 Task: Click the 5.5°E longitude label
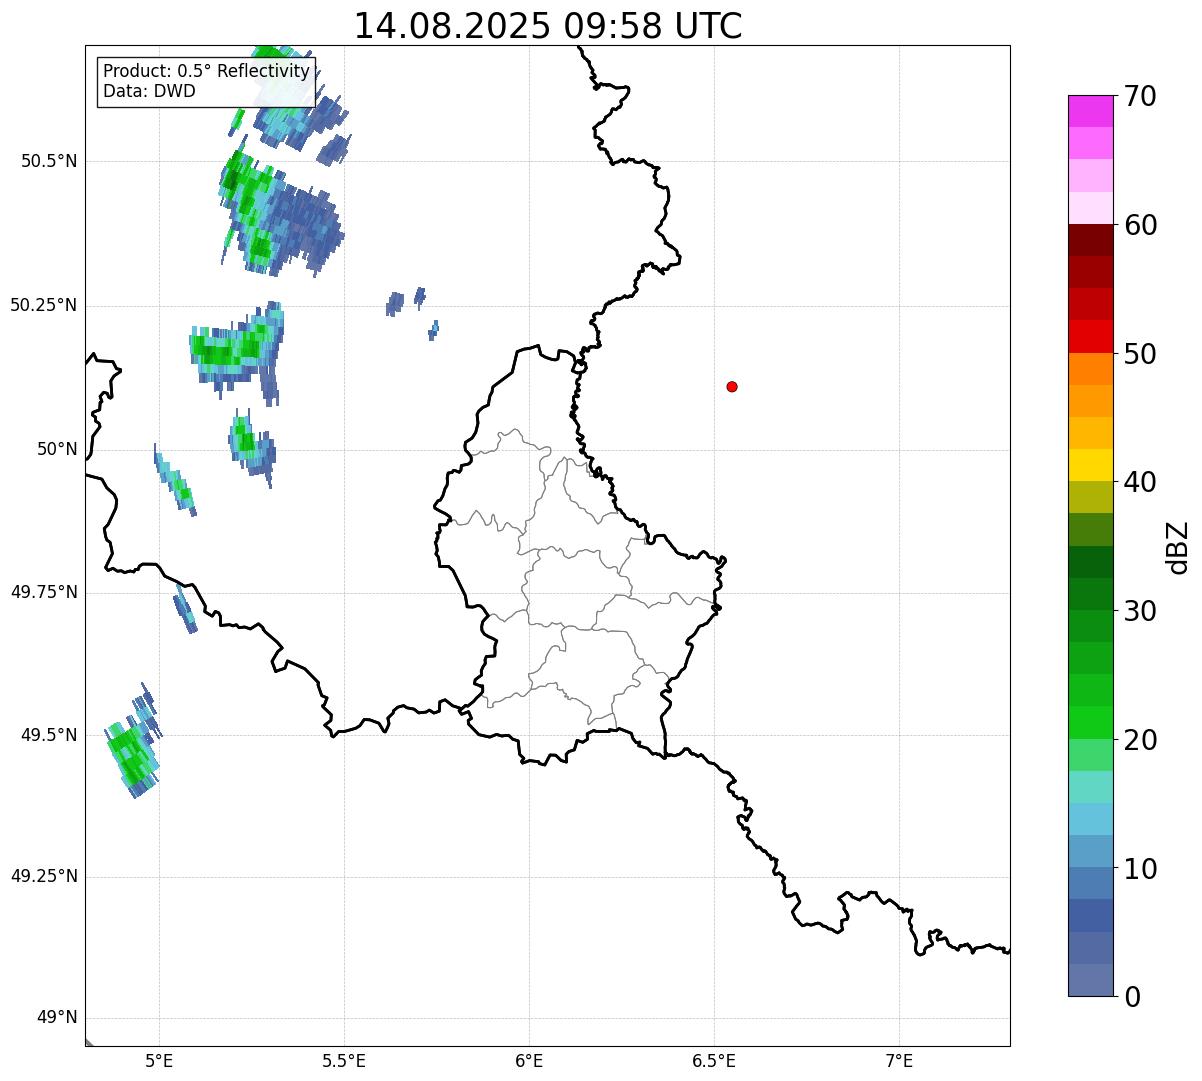344,1061
